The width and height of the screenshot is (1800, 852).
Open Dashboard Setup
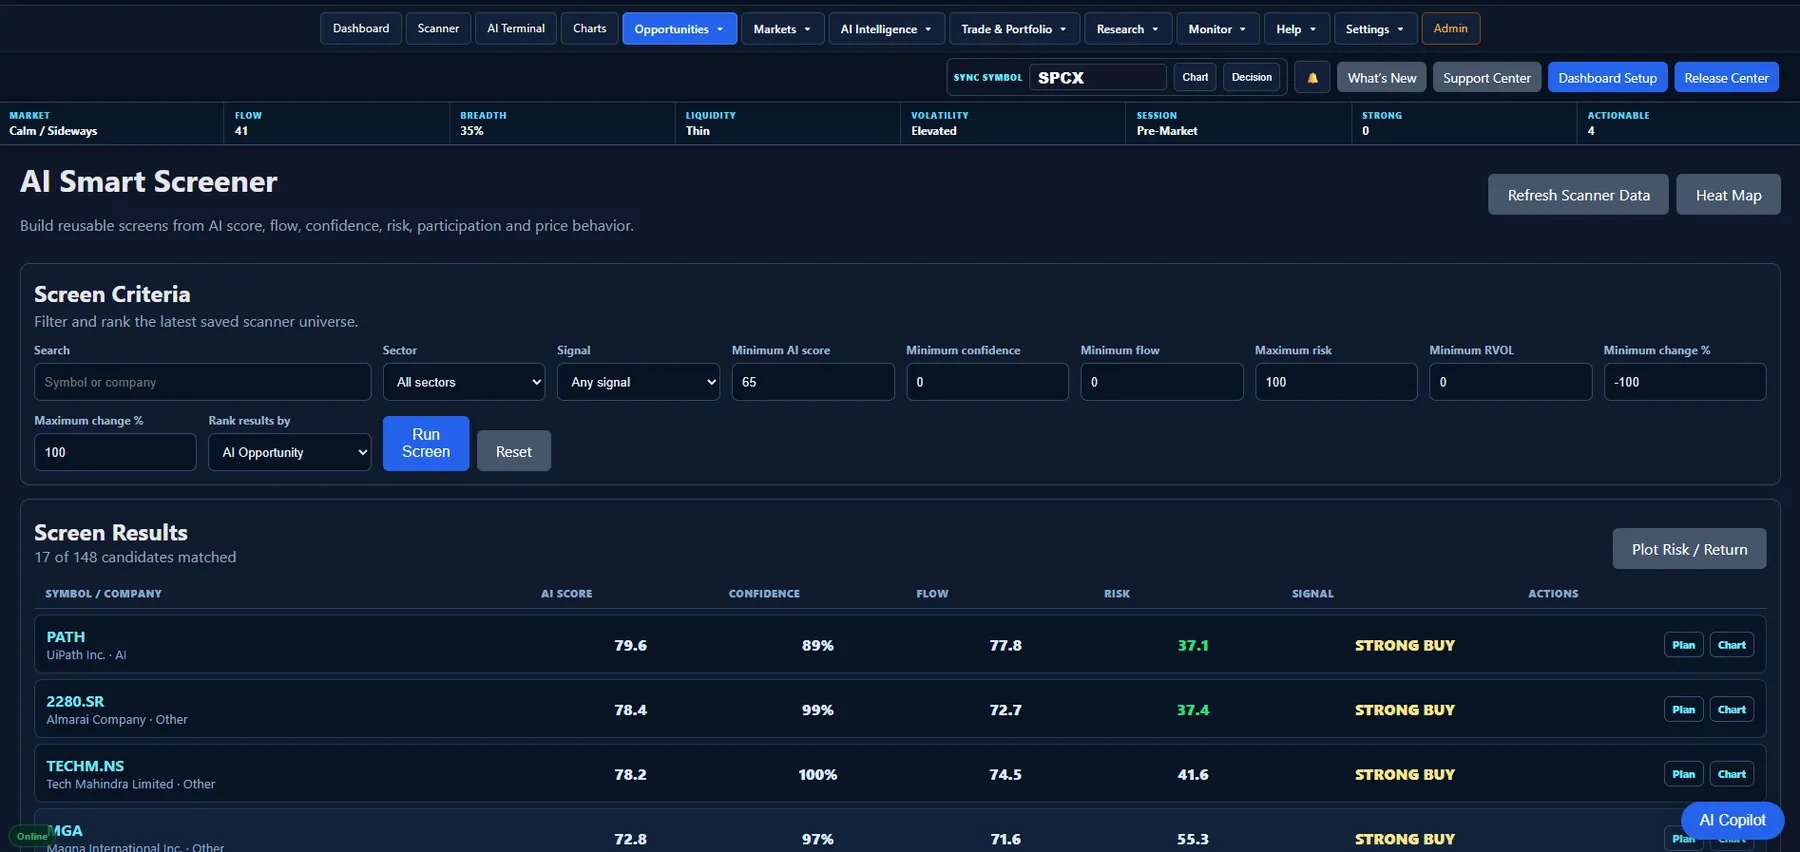tap(1607, 77)
